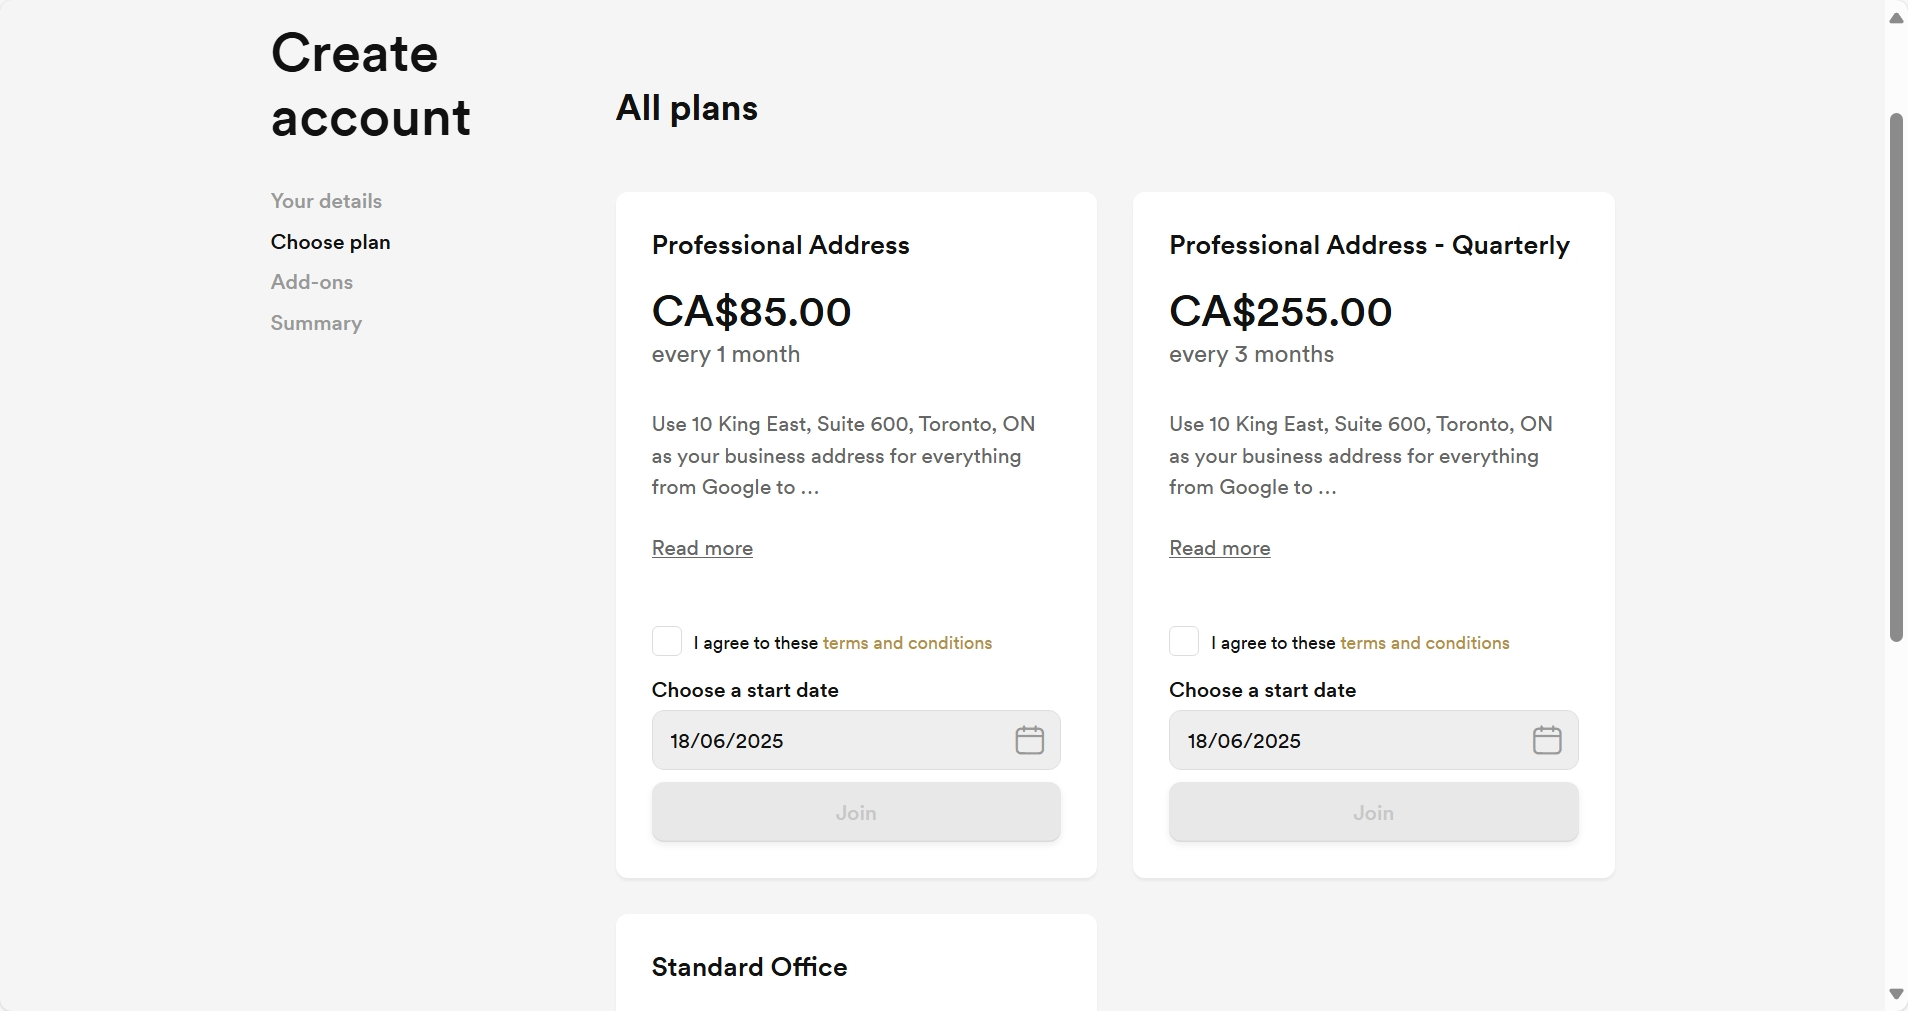This screenshot has width=1908, height=1011.
Task: Select the Choose plan step
Action: (x=330, y=242)
